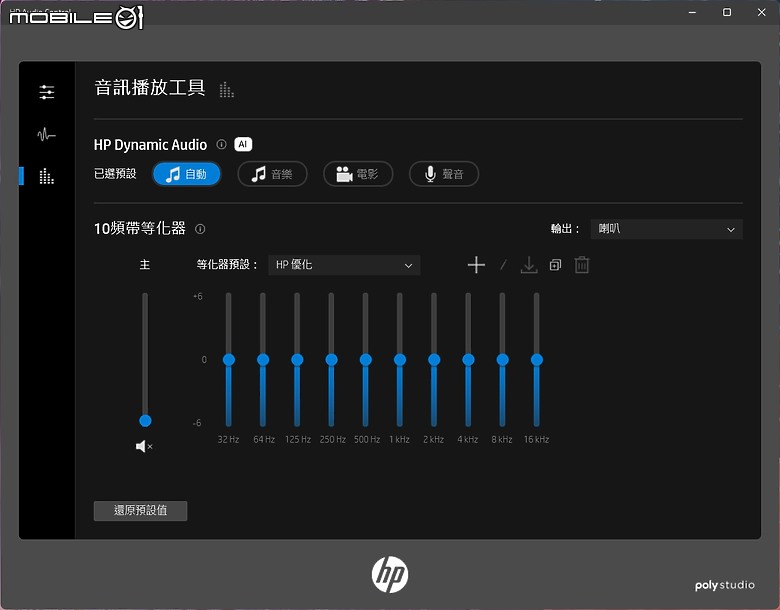Click the 還原預設值 restore defaults button
Image resolution: width=780 pixels, height=610 pixels.
[x=140, y=510]
